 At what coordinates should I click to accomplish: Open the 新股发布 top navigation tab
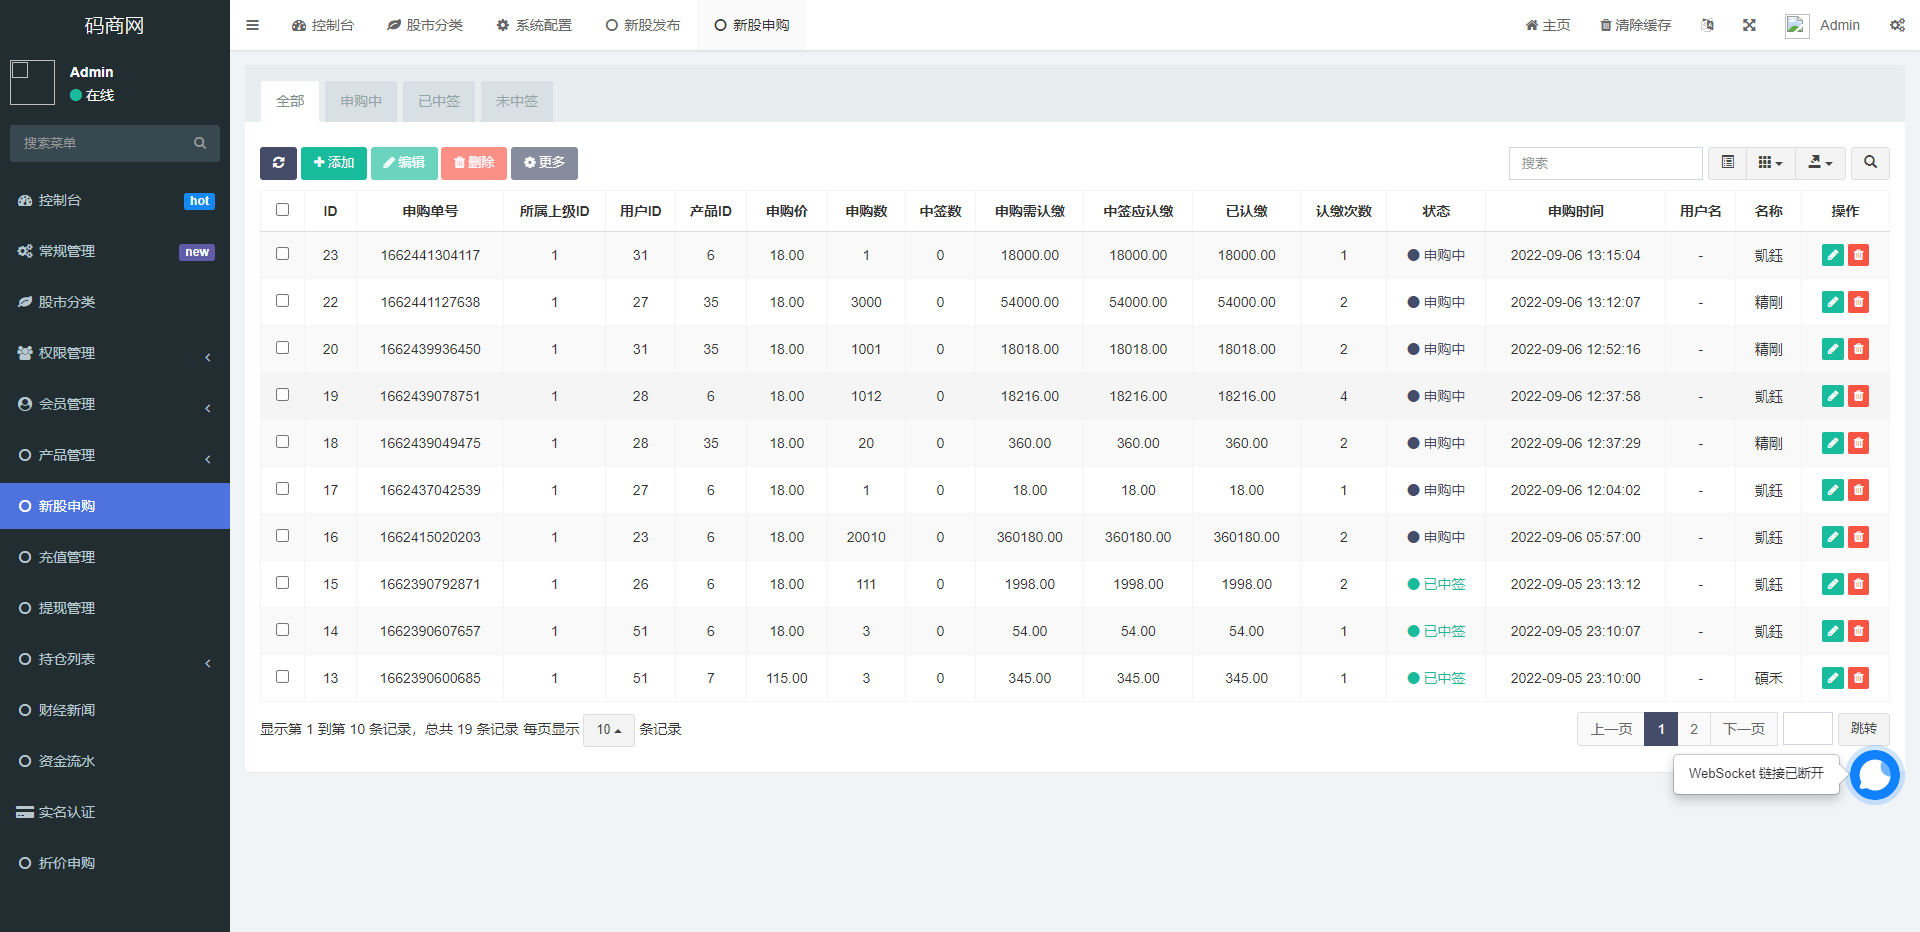coord(643,25)
